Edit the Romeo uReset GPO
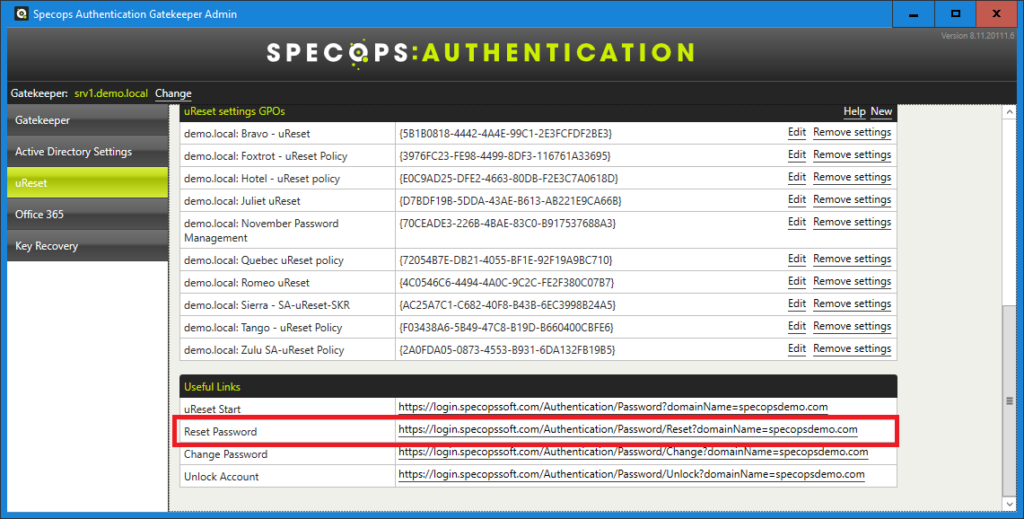The image size is (1024, 519). point(797,281)
